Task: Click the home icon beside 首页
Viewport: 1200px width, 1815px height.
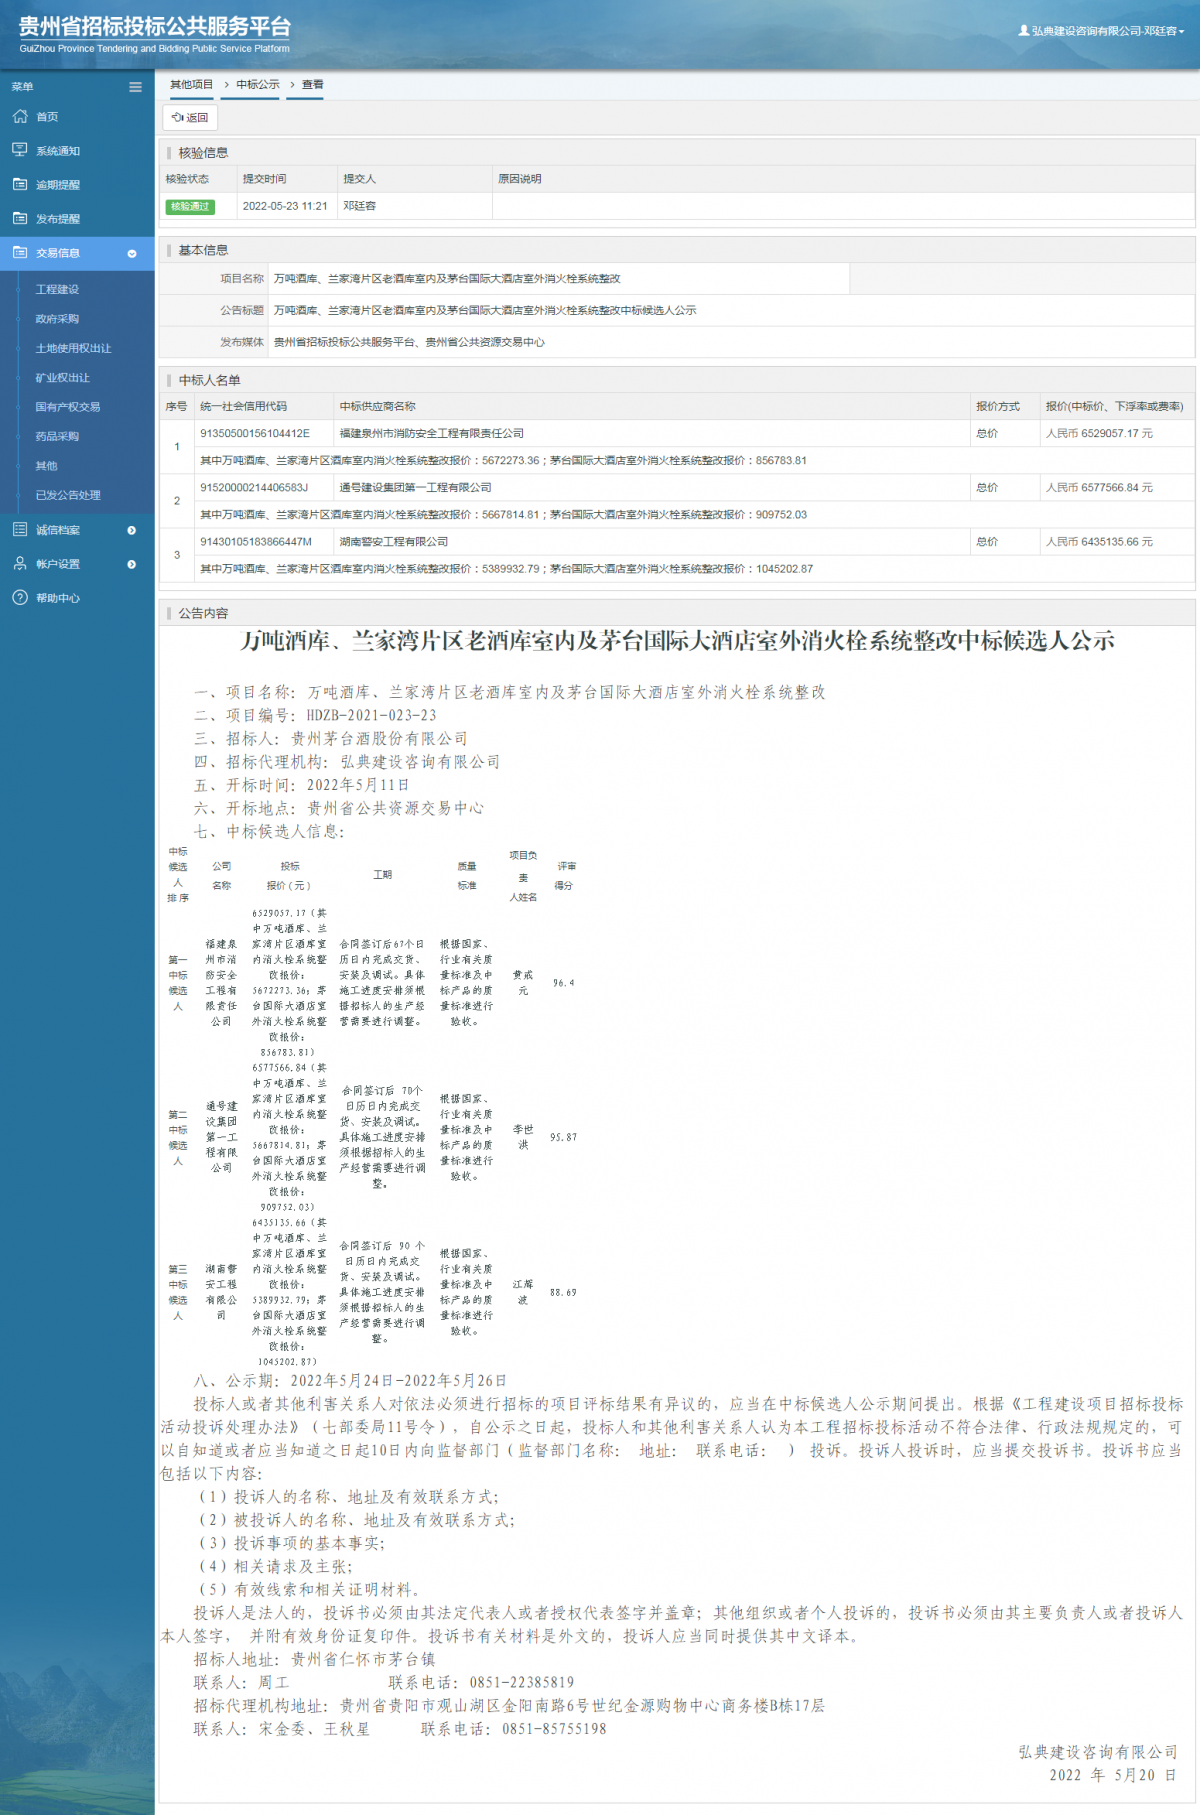Action: [20, 116]
